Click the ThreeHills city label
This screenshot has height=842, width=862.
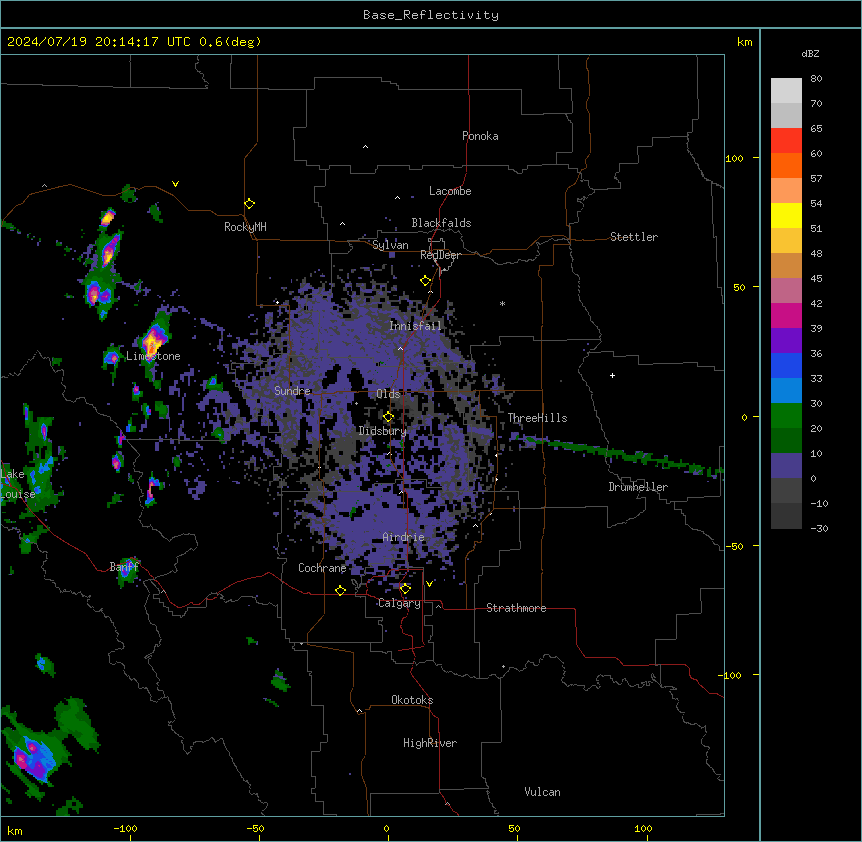coord(537,418)
